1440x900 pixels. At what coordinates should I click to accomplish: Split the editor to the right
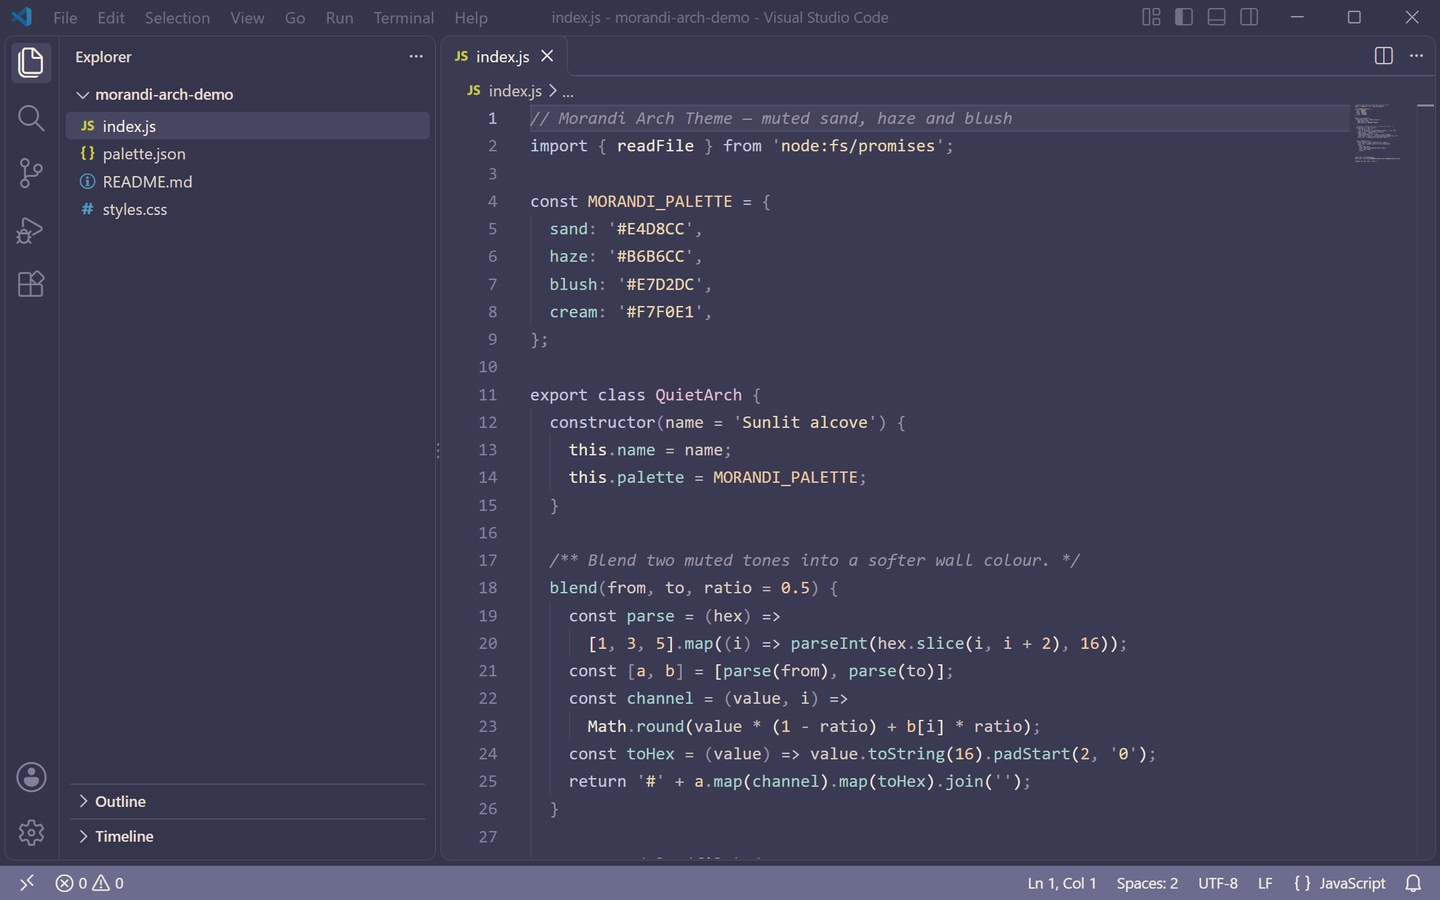point(1384,56)
